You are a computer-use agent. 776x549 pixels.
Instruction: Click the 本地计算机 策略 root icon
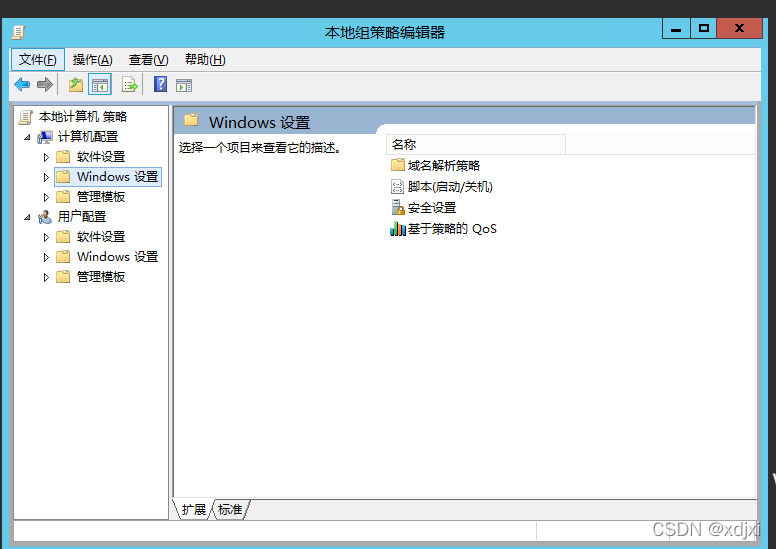(x=25, y=117)
